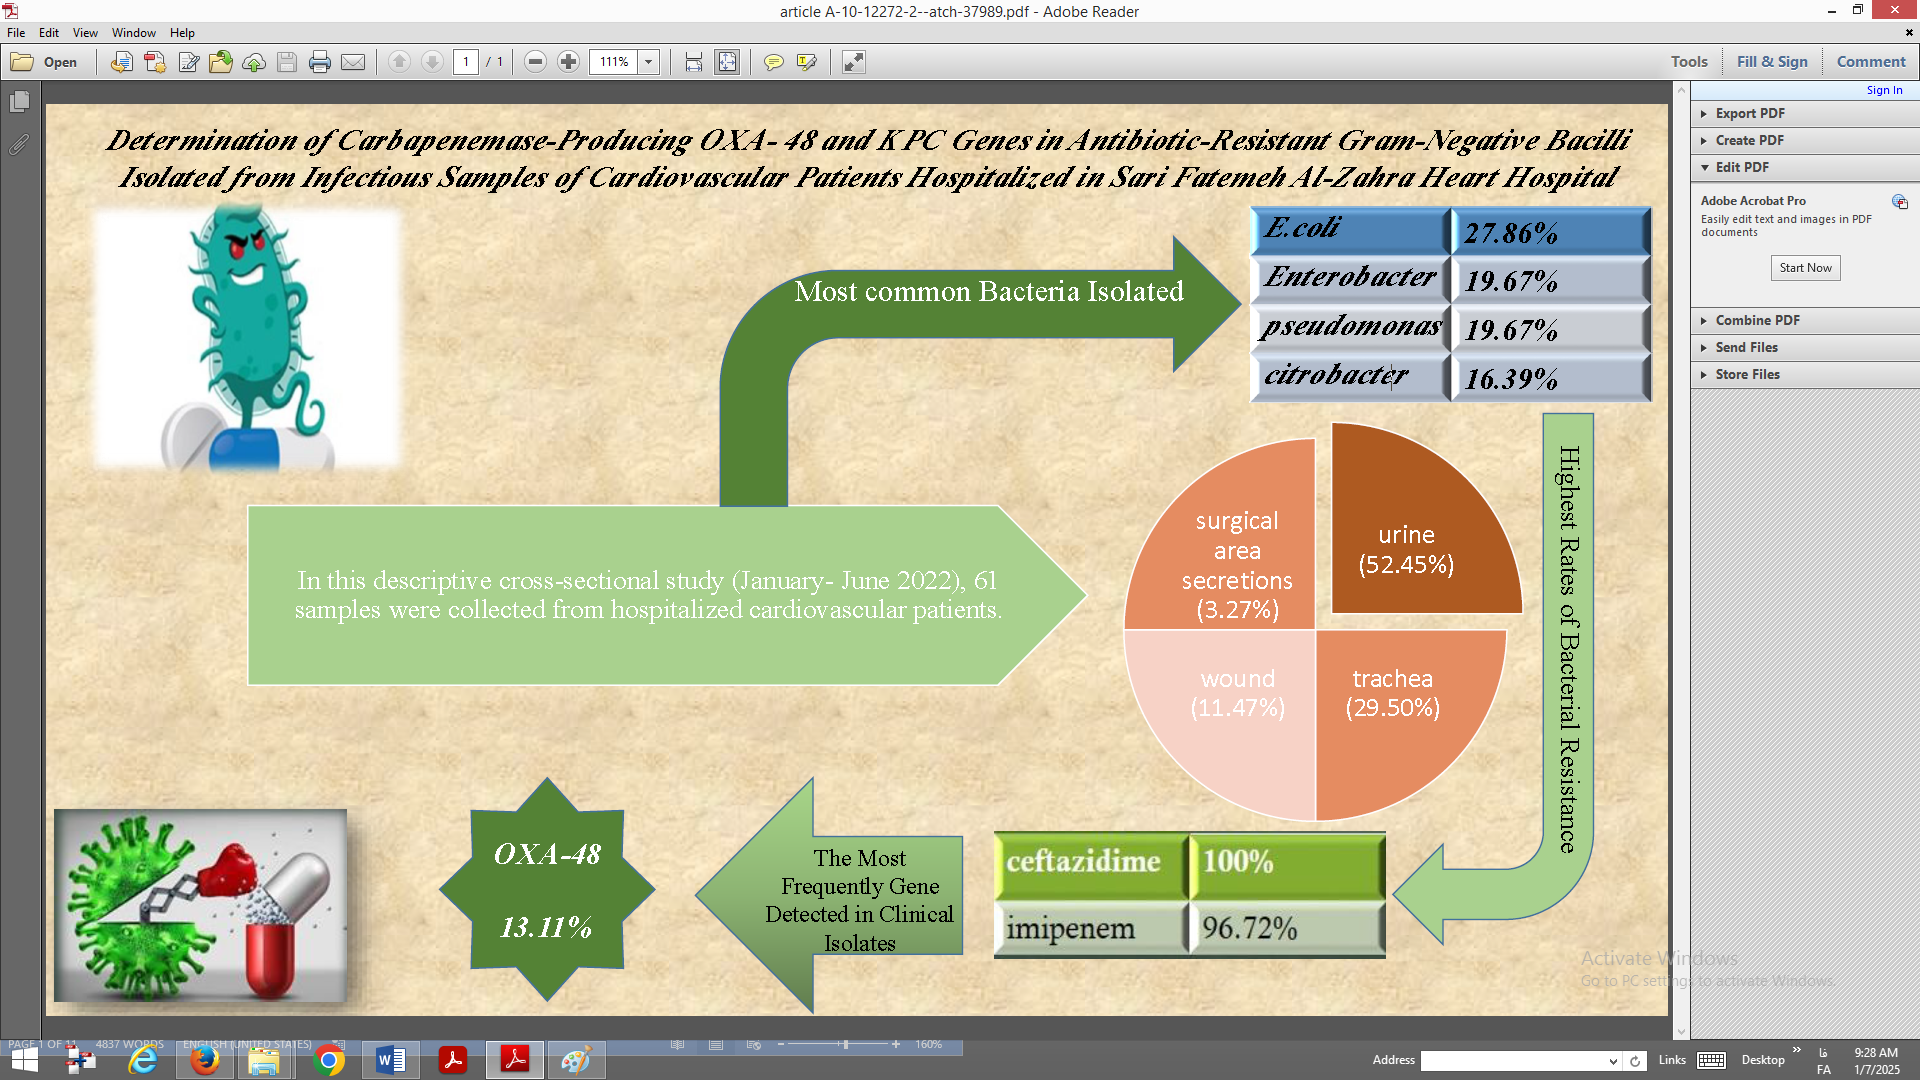Click the previous page up arrow
This screenshot has height=1080, width=1920.
click(x=399, y=62)
